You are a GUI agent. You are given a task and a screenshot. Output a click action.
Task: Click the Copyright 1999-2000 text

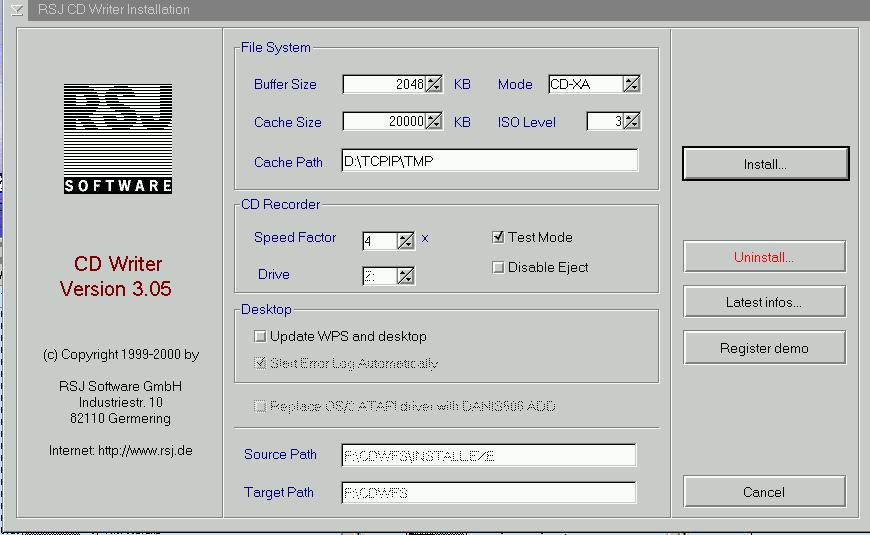click(121, 355)
